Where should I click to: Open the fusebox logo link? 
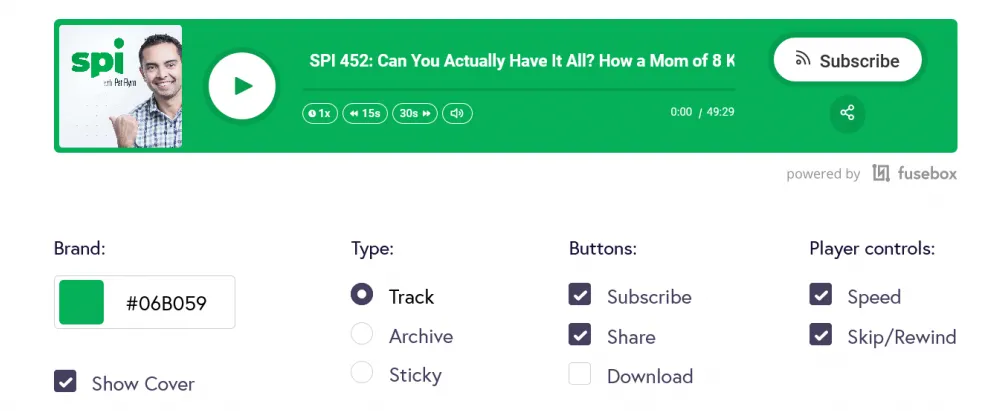pos(914,173)
